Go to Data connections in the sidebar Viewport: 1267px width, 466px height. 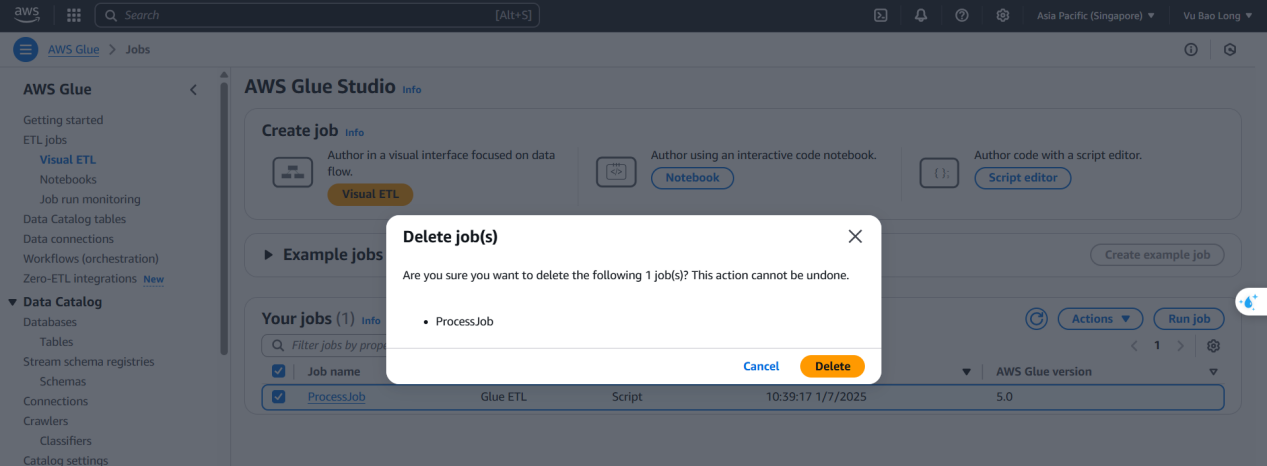point(68,239)
